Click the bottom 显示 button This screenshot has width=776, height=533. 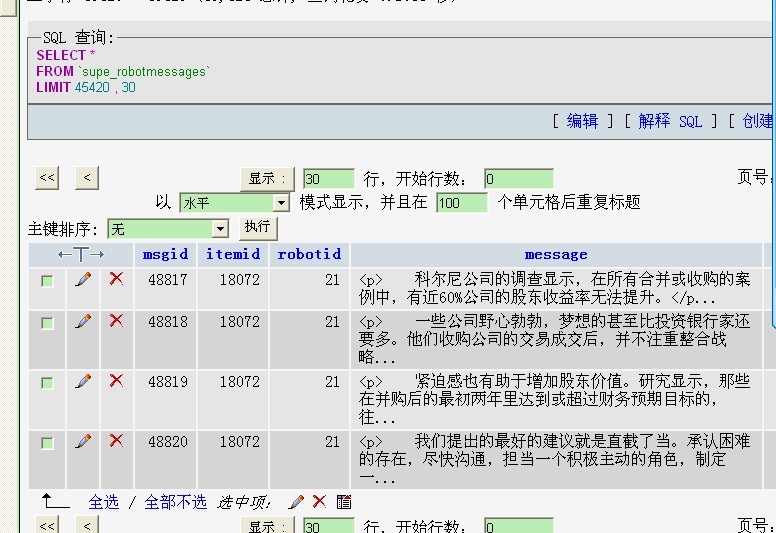pyautogui.click(x=267, y=526)
